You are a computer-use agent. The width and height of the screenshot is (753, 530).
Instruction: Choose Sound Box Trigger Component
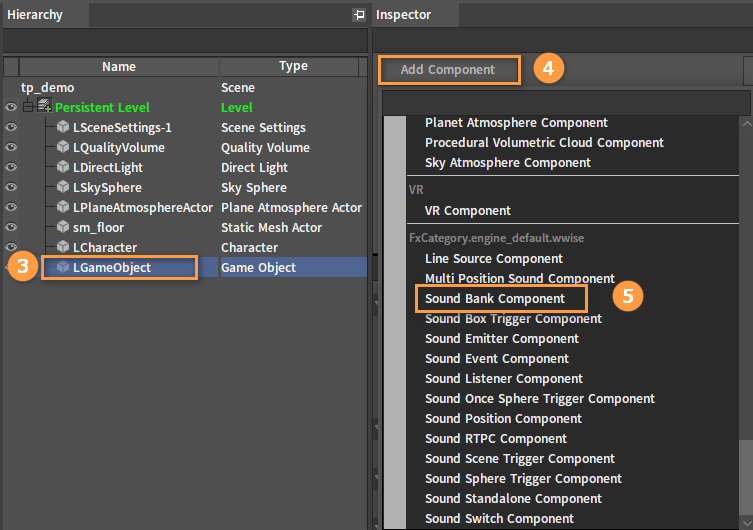tap(513, 319)
